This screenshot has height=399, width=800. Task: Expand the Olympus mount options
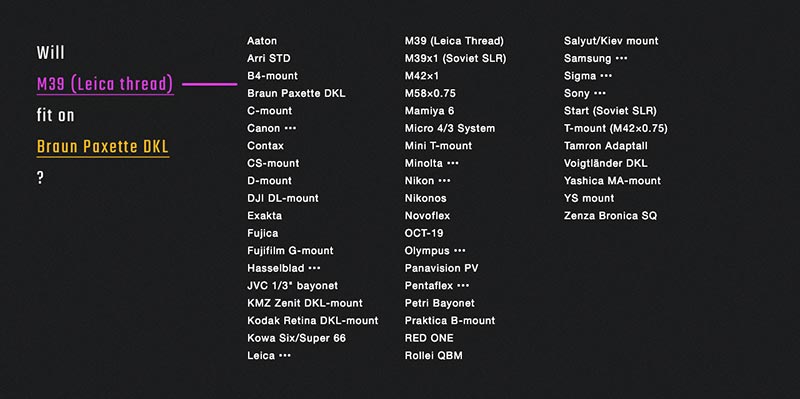coord(460,251)
